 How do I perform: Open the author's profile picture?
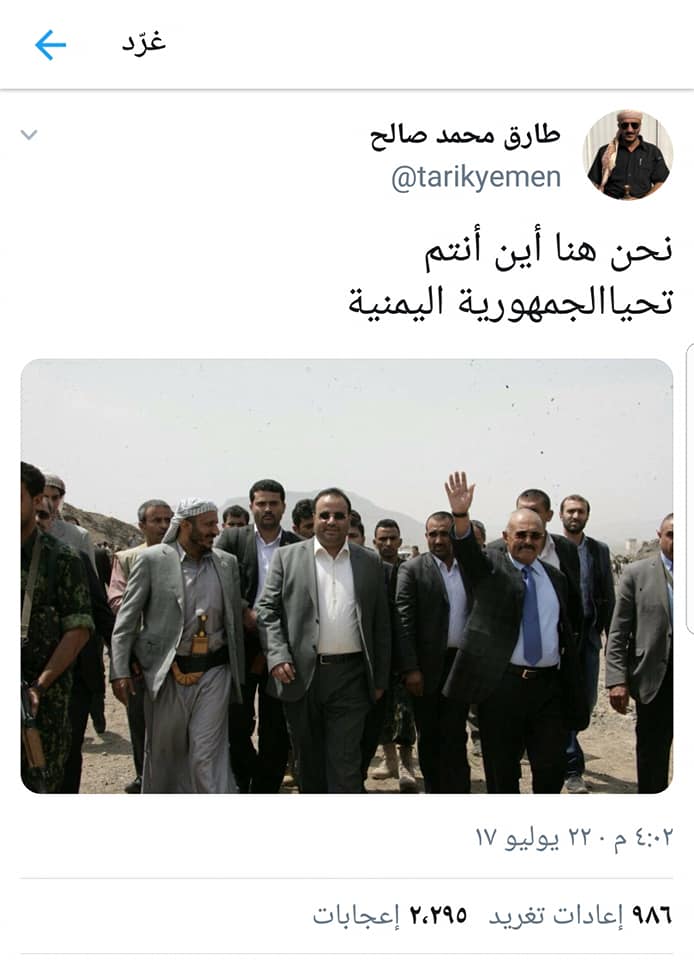point(627,155)
